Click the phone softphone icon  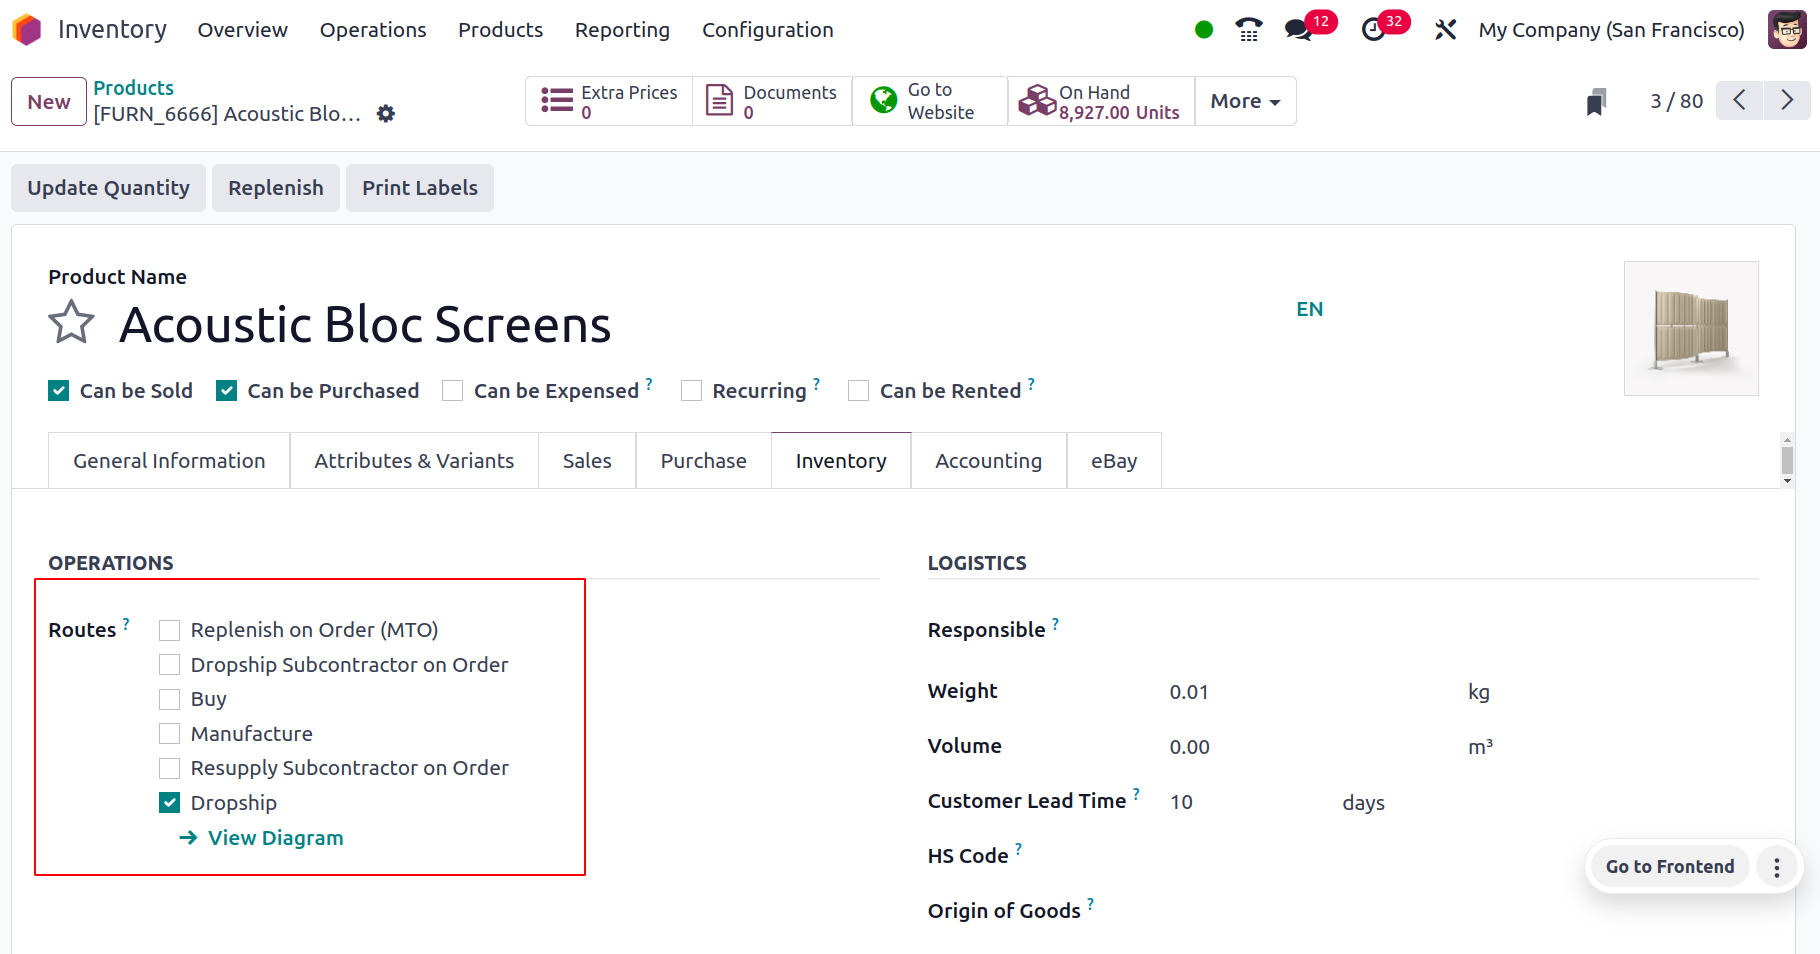(1247, 30)
